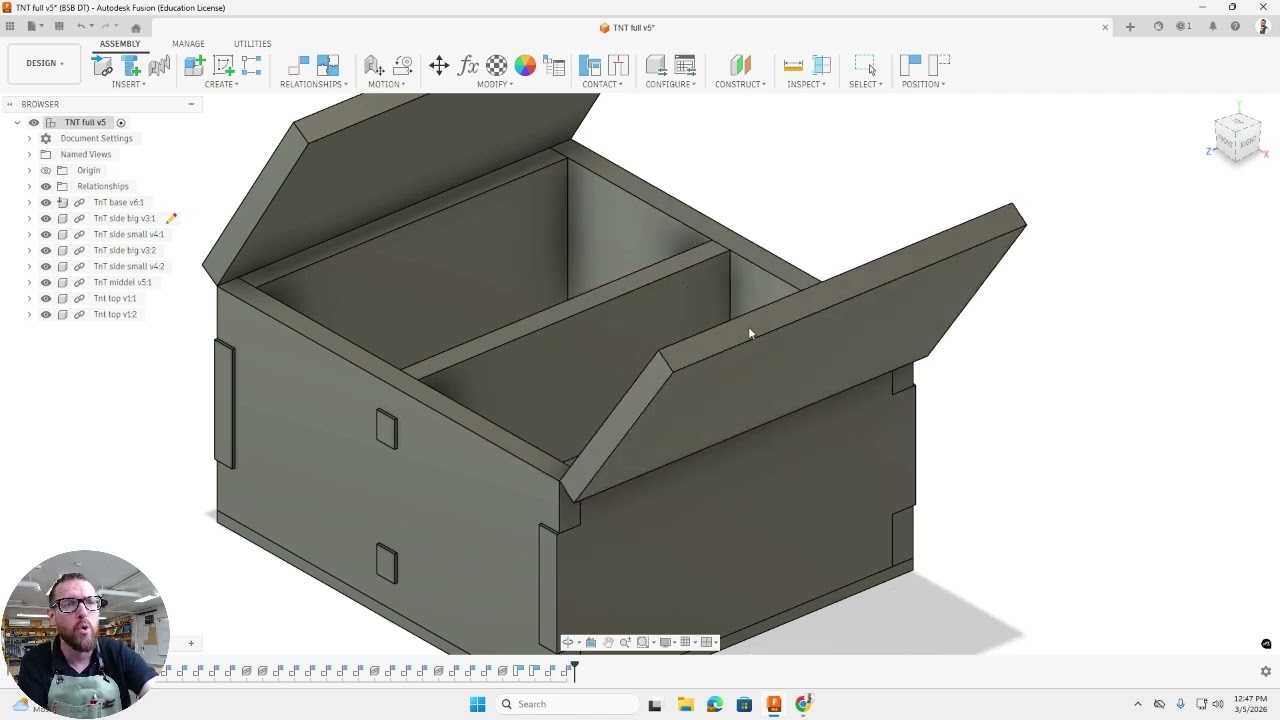Switch to the ASSEMBLY tab
Screen dimensions: 1280x720
tap(120, 44)
